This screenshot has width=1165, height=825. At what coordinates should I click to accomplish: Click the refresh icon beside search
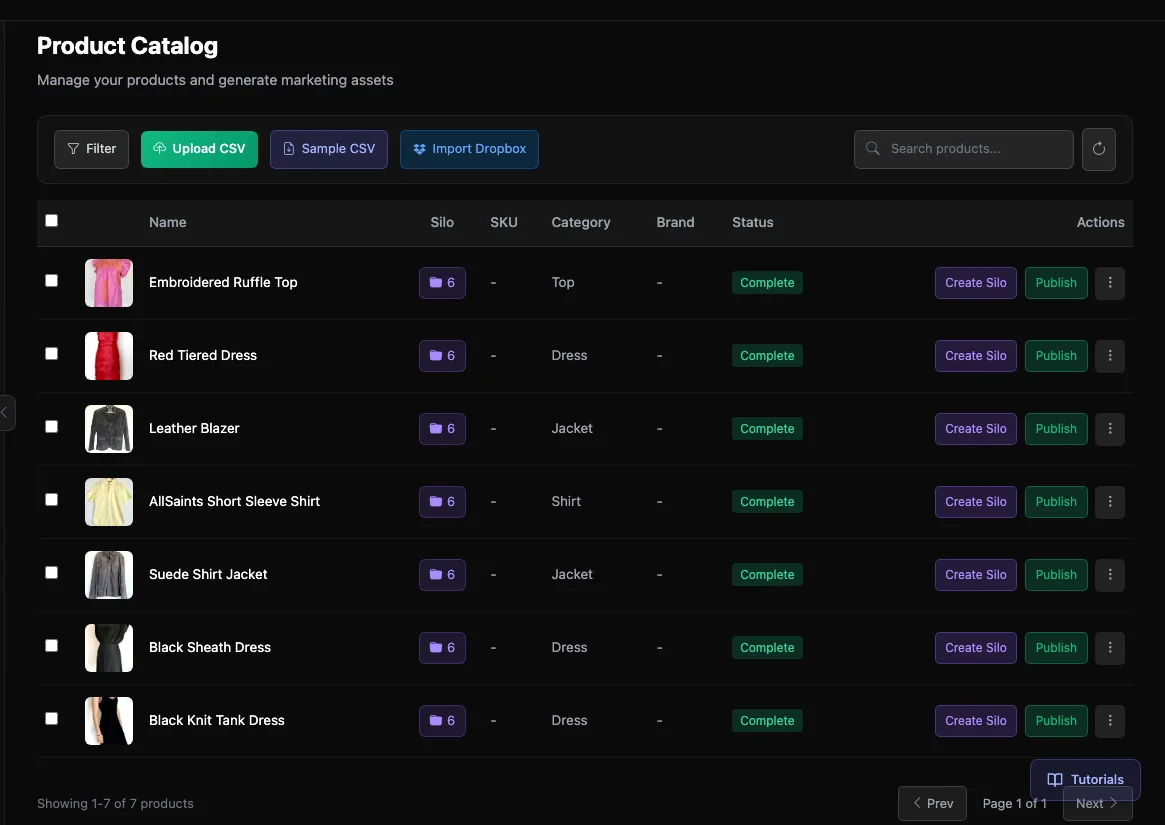pos(1098,148)
